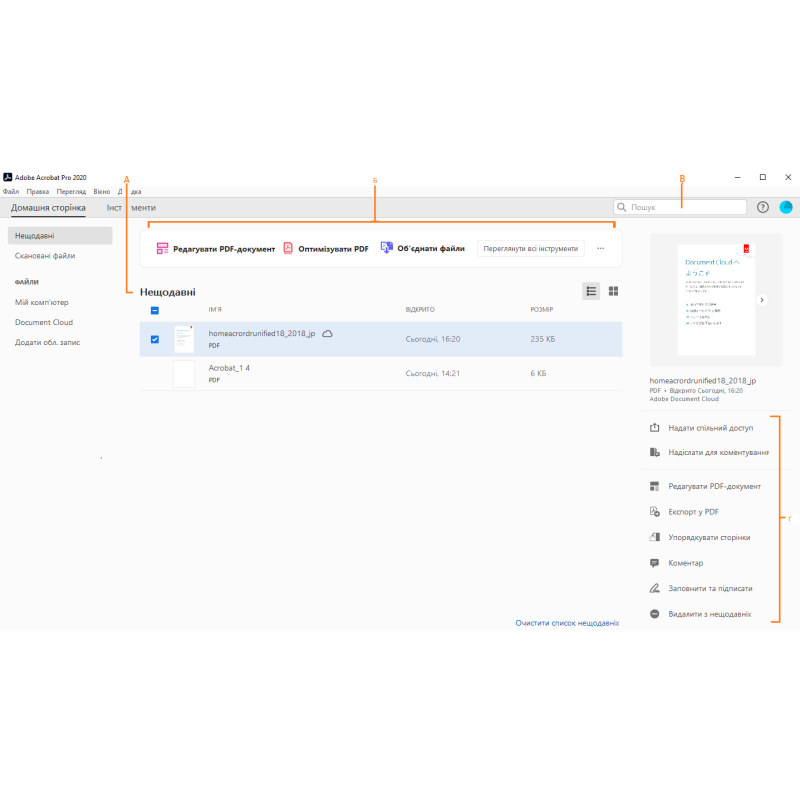Click Переглянути всі інструменти button
800x800 pixels.
pos(530,248)
